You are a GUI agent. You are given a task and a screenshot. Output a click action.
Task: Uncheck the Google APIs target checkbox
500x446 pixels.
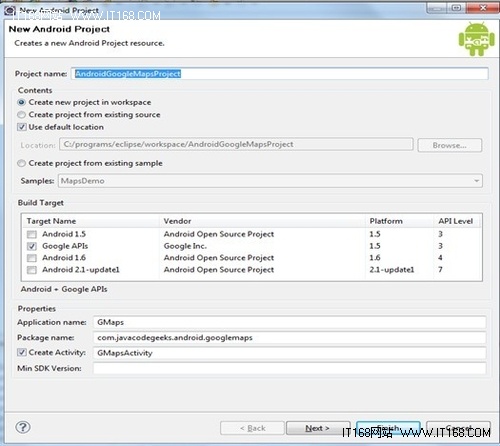click(x=32, y=246)
